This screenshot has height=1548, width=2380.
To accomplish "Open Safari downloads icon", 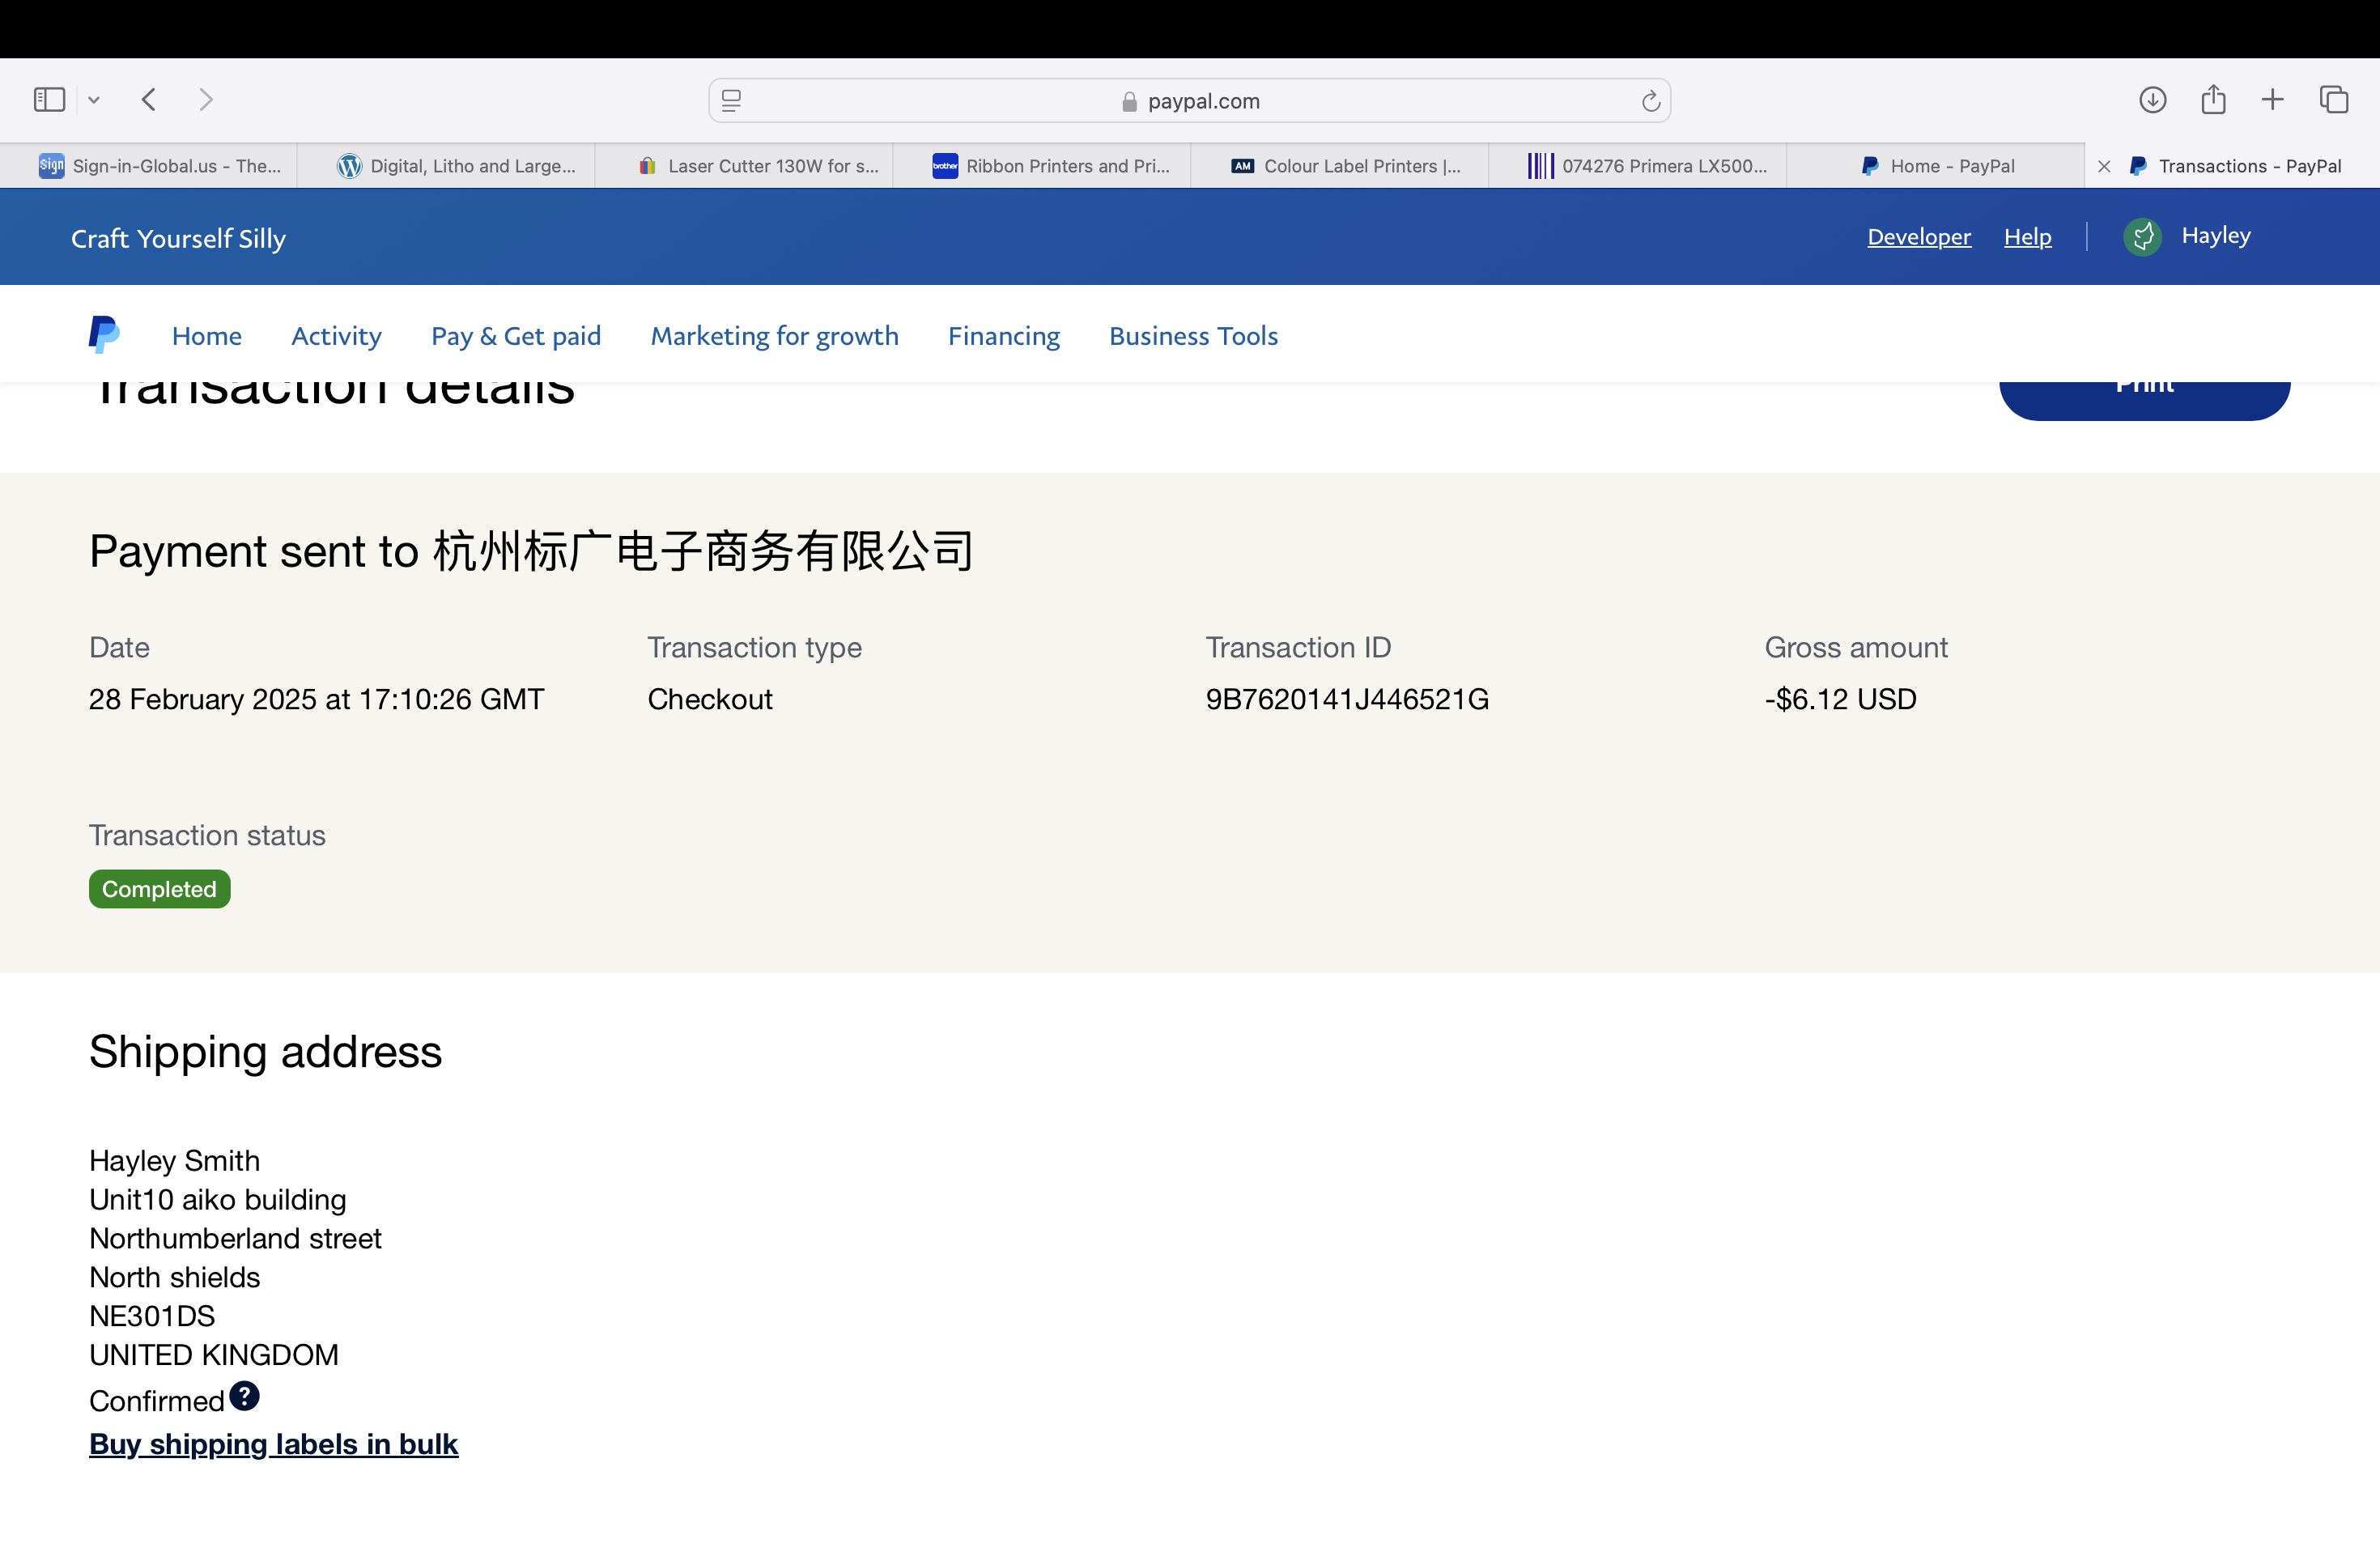I will (x=2153, y=100).
